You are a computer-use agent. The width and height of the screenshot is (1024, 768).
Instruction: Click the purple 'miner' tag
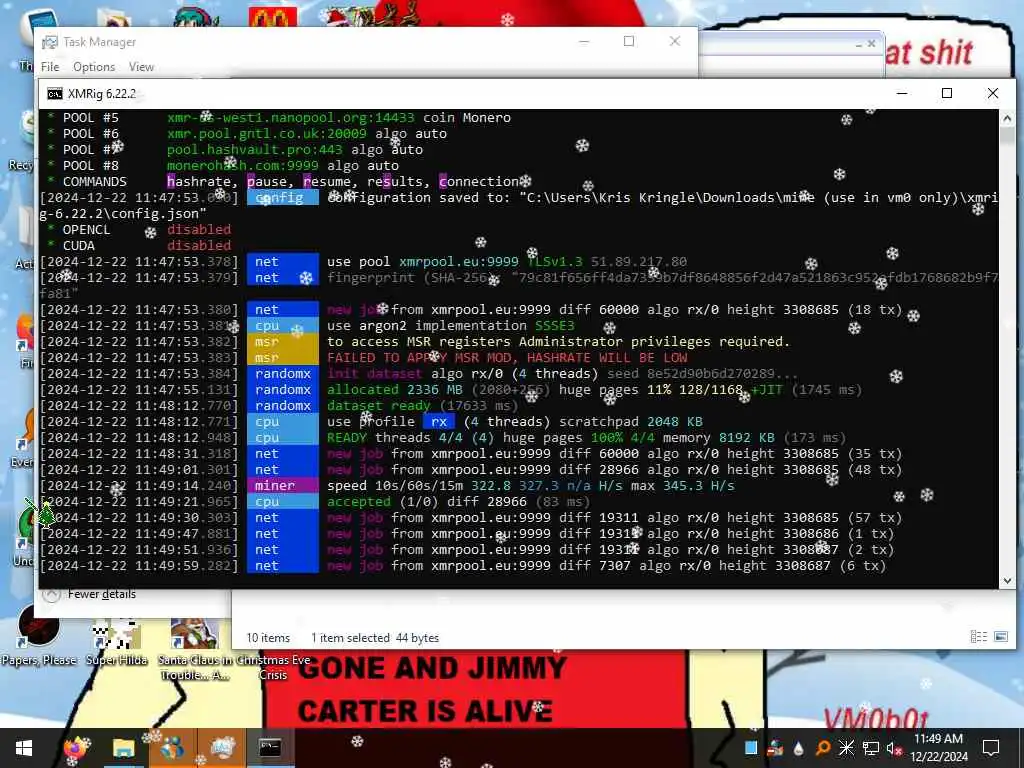pyautogui.click(x=282, y=486)
